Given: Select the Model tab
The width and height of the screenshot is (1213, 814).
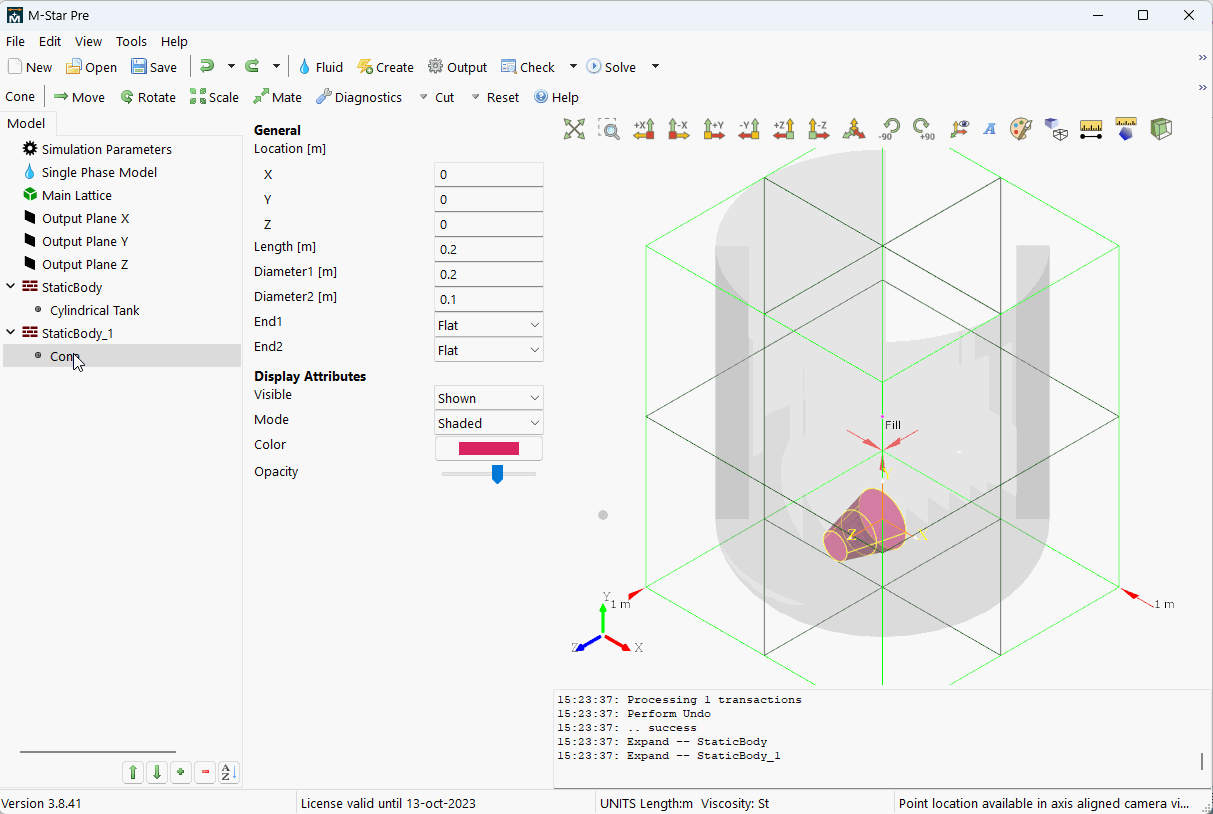Looking at the screenshot, I should [x=26, y=123].
